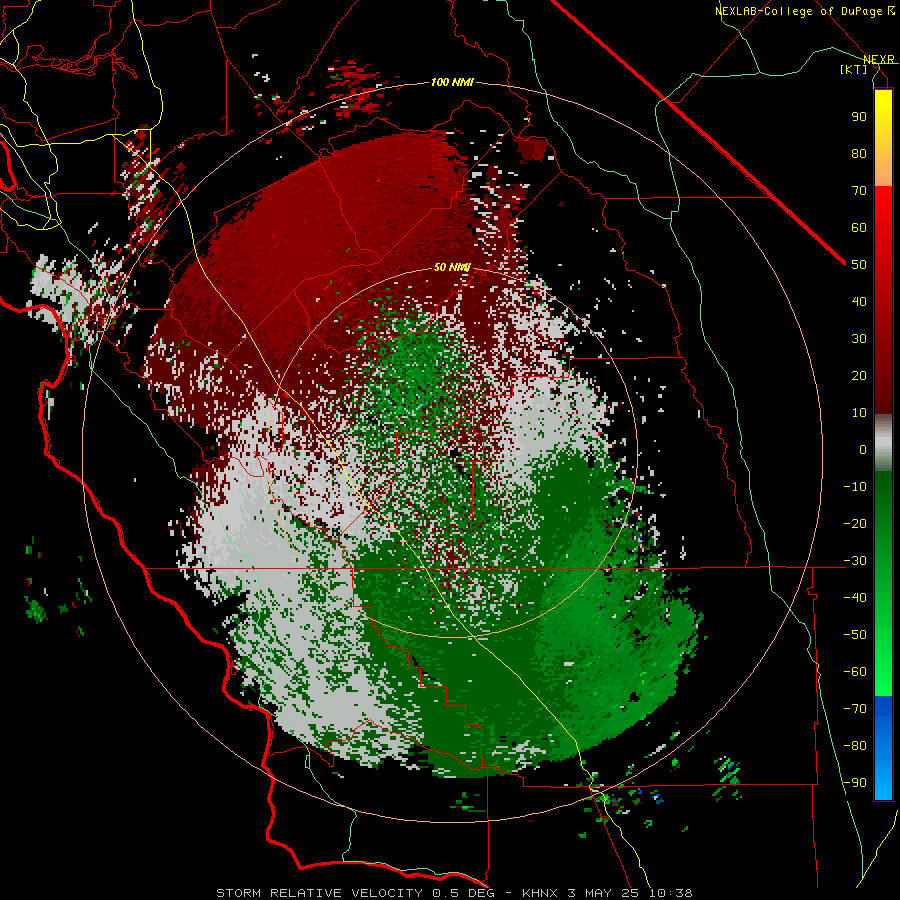This screenshot has height=900, width=900.
Task: Click the -30 value on the velocity scale
Action: click(855, 561)
